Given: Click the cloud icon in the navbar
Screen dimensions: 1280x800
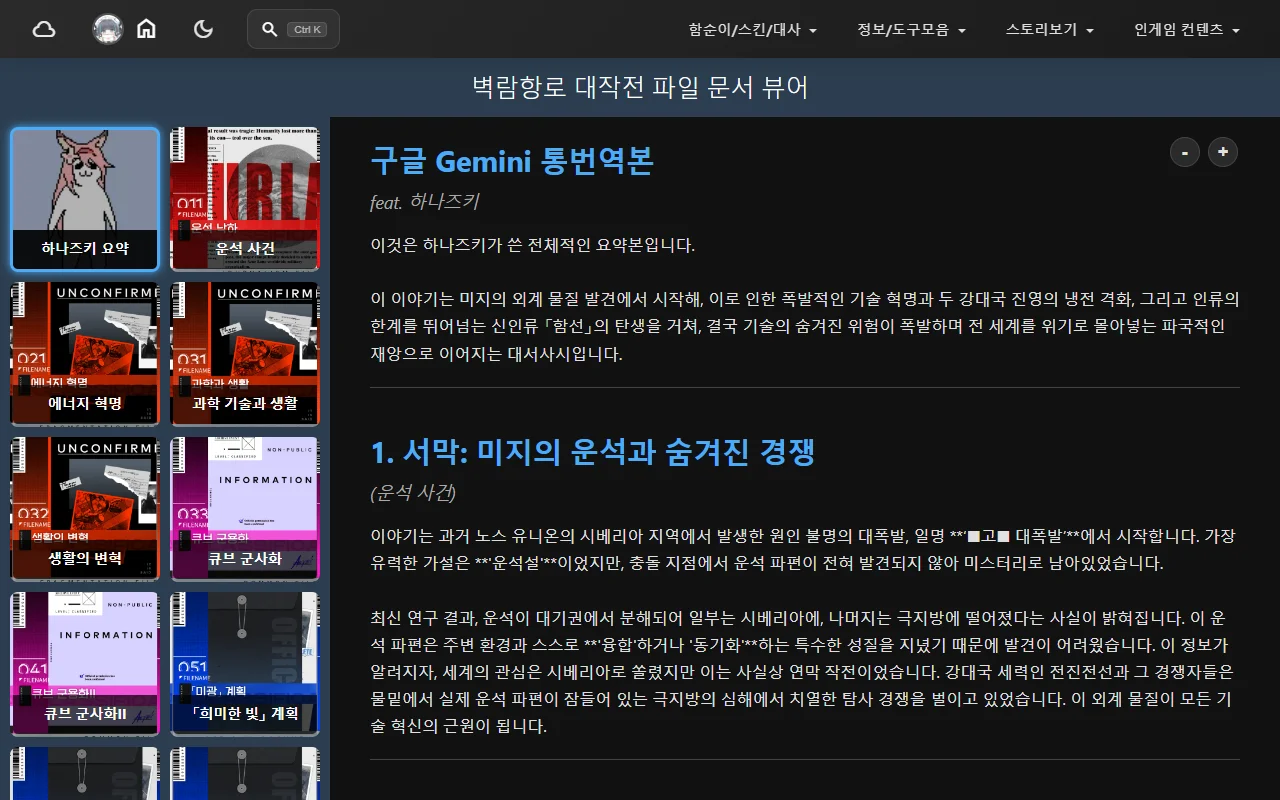Looking at the screenshot, I should pyautogui.click(x=44, y=29).
